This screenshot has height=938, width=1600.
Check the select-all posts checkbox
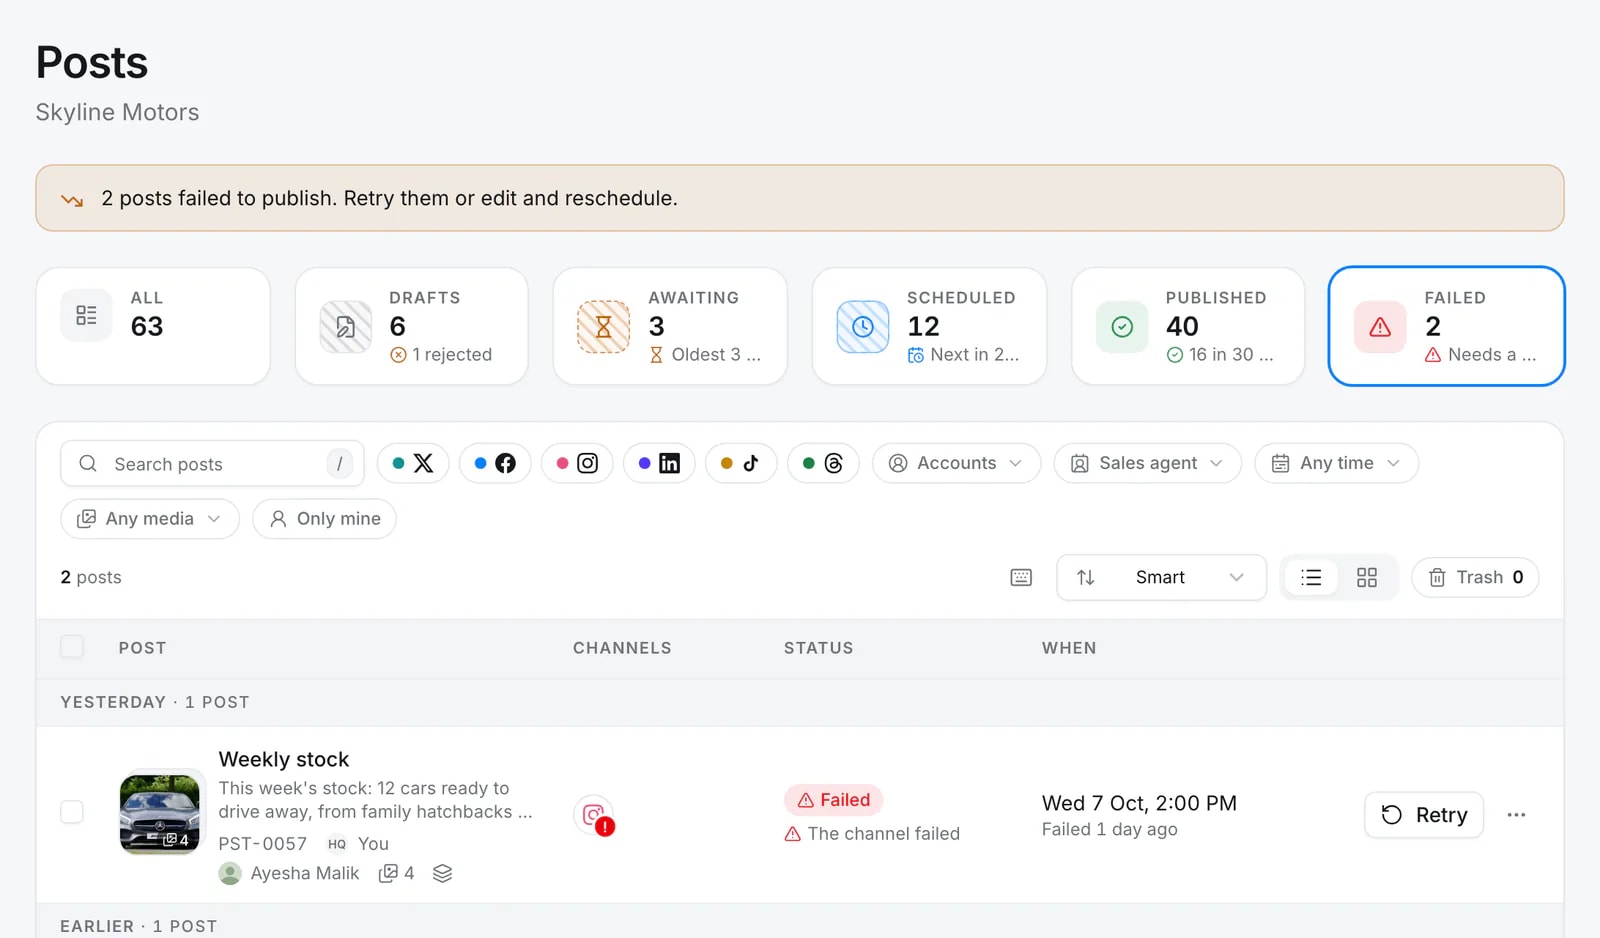click(72, 647)
